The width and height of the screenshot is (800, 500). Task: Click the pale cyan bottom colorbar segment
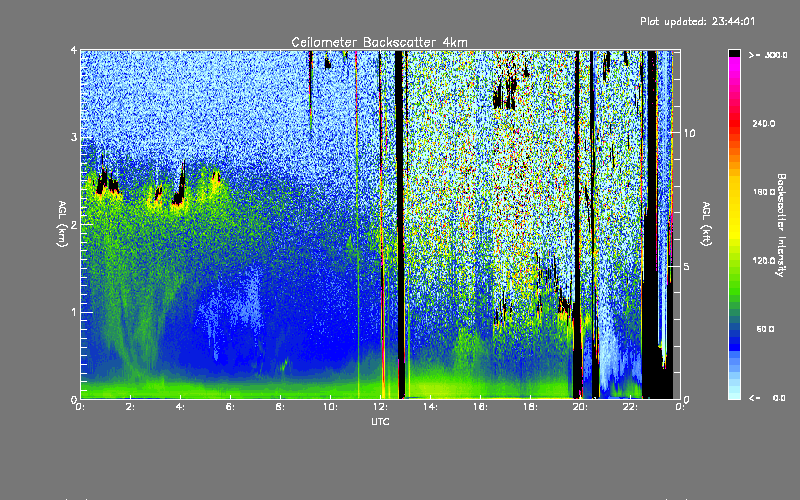click(734, 394)
